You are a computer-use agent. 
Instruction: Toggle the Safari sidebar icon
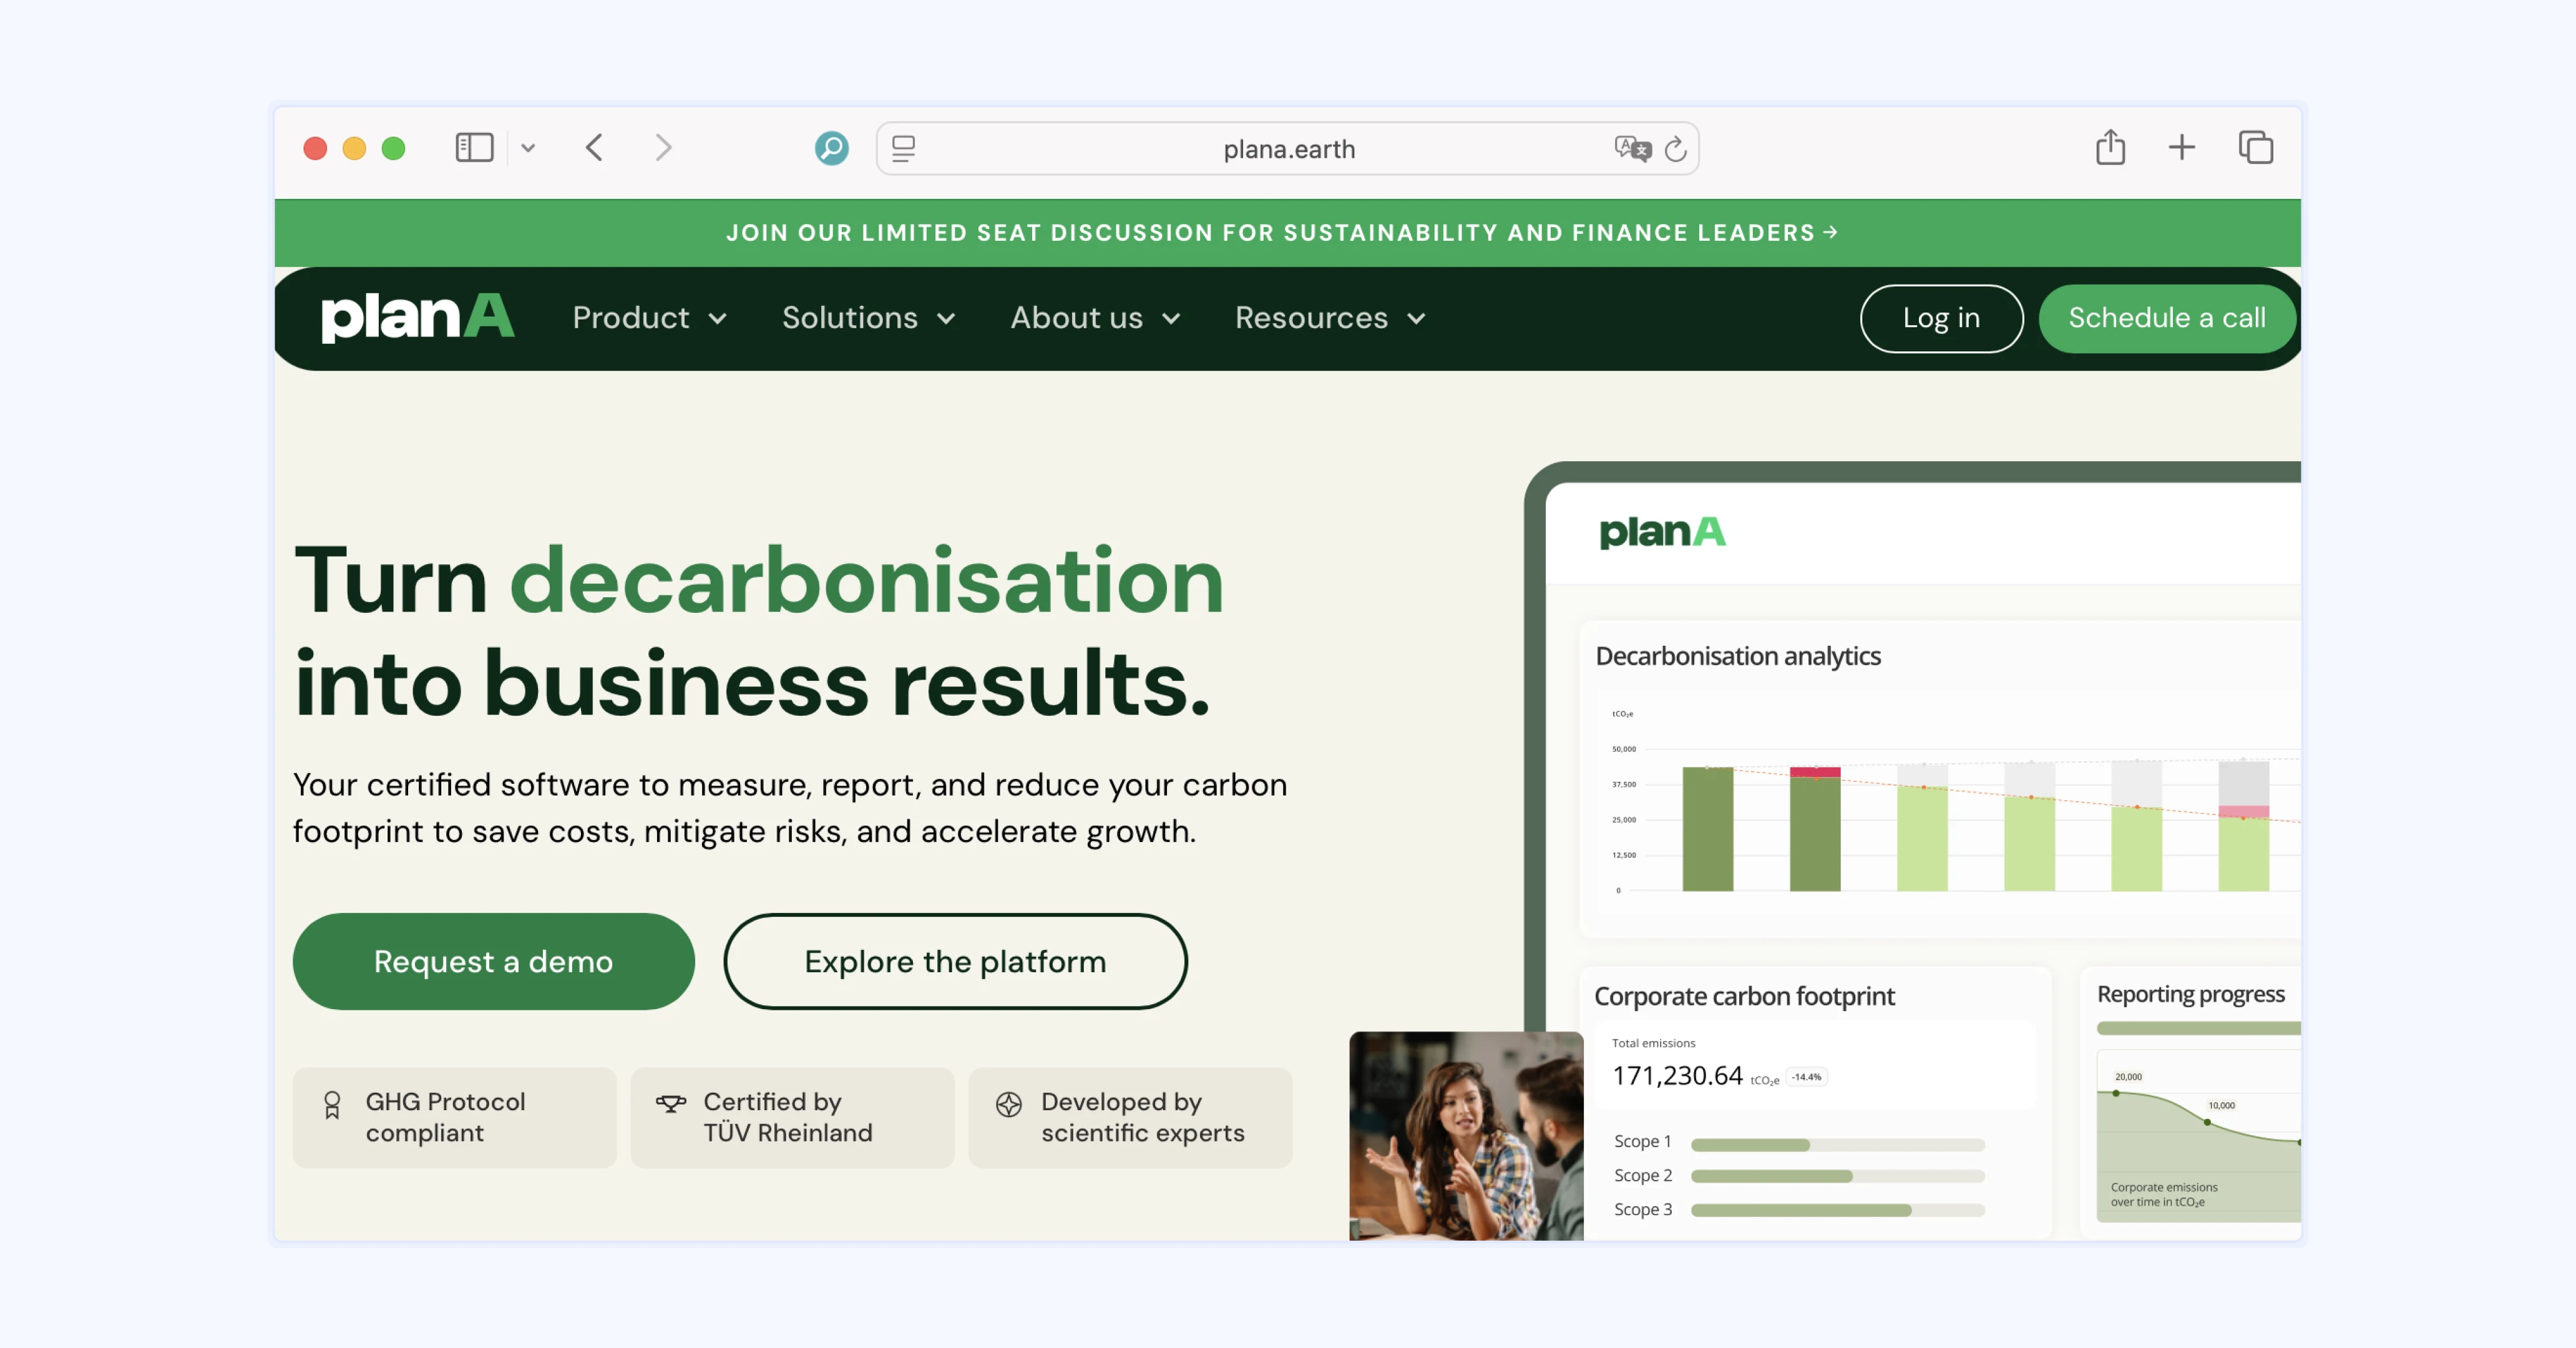point(474,148)
